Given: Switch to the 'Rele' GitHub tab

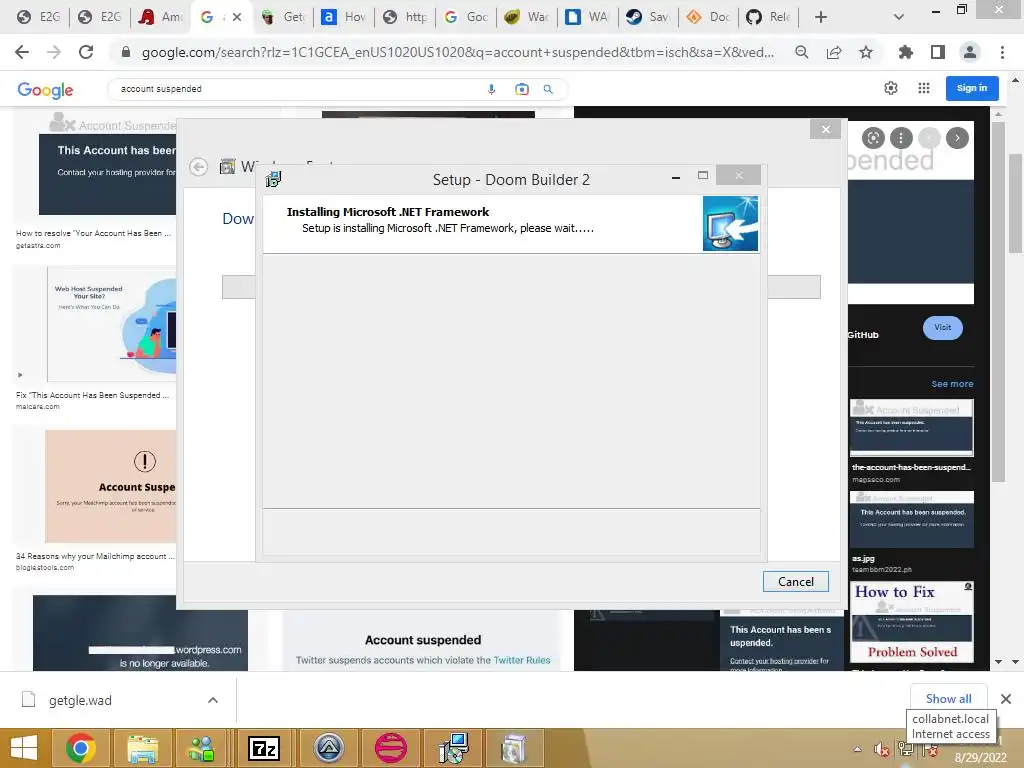Looking at the screenshot, I should [768, 17].
